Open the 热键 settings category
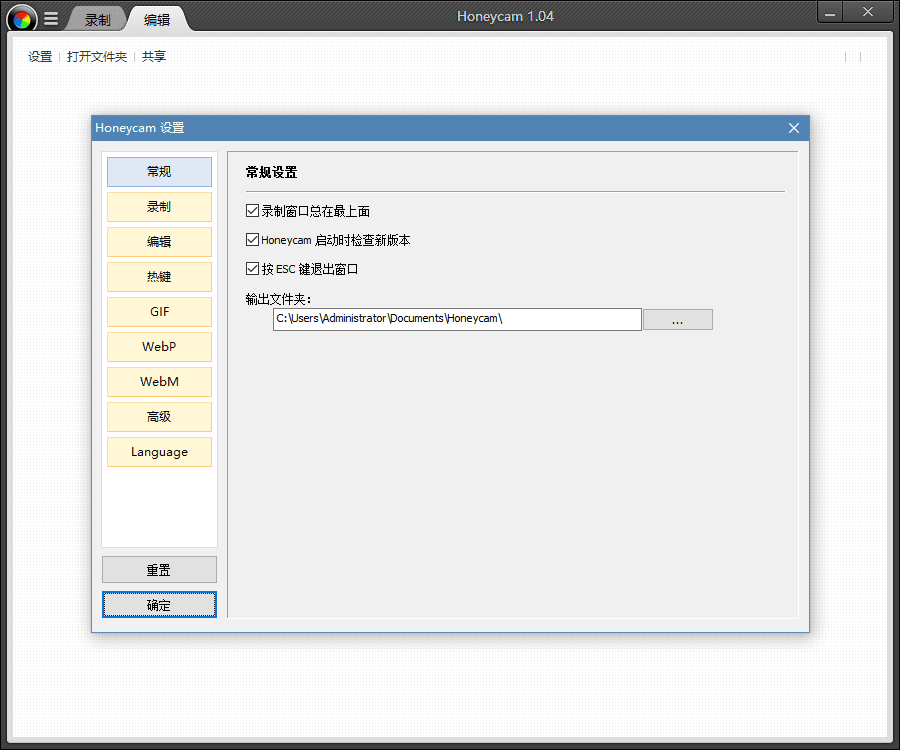 [160, 277]
